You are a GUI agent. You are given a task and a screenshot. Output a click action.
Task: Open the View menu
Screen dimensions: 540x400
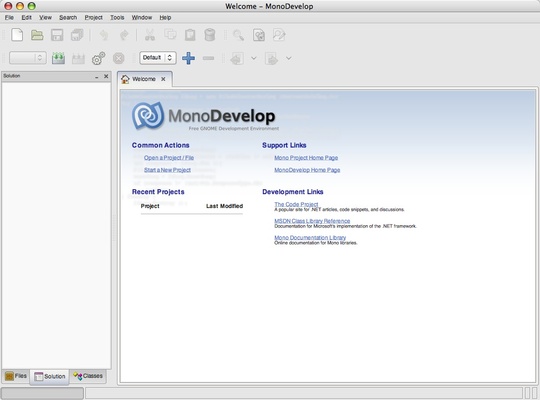[x=45, y=17]
